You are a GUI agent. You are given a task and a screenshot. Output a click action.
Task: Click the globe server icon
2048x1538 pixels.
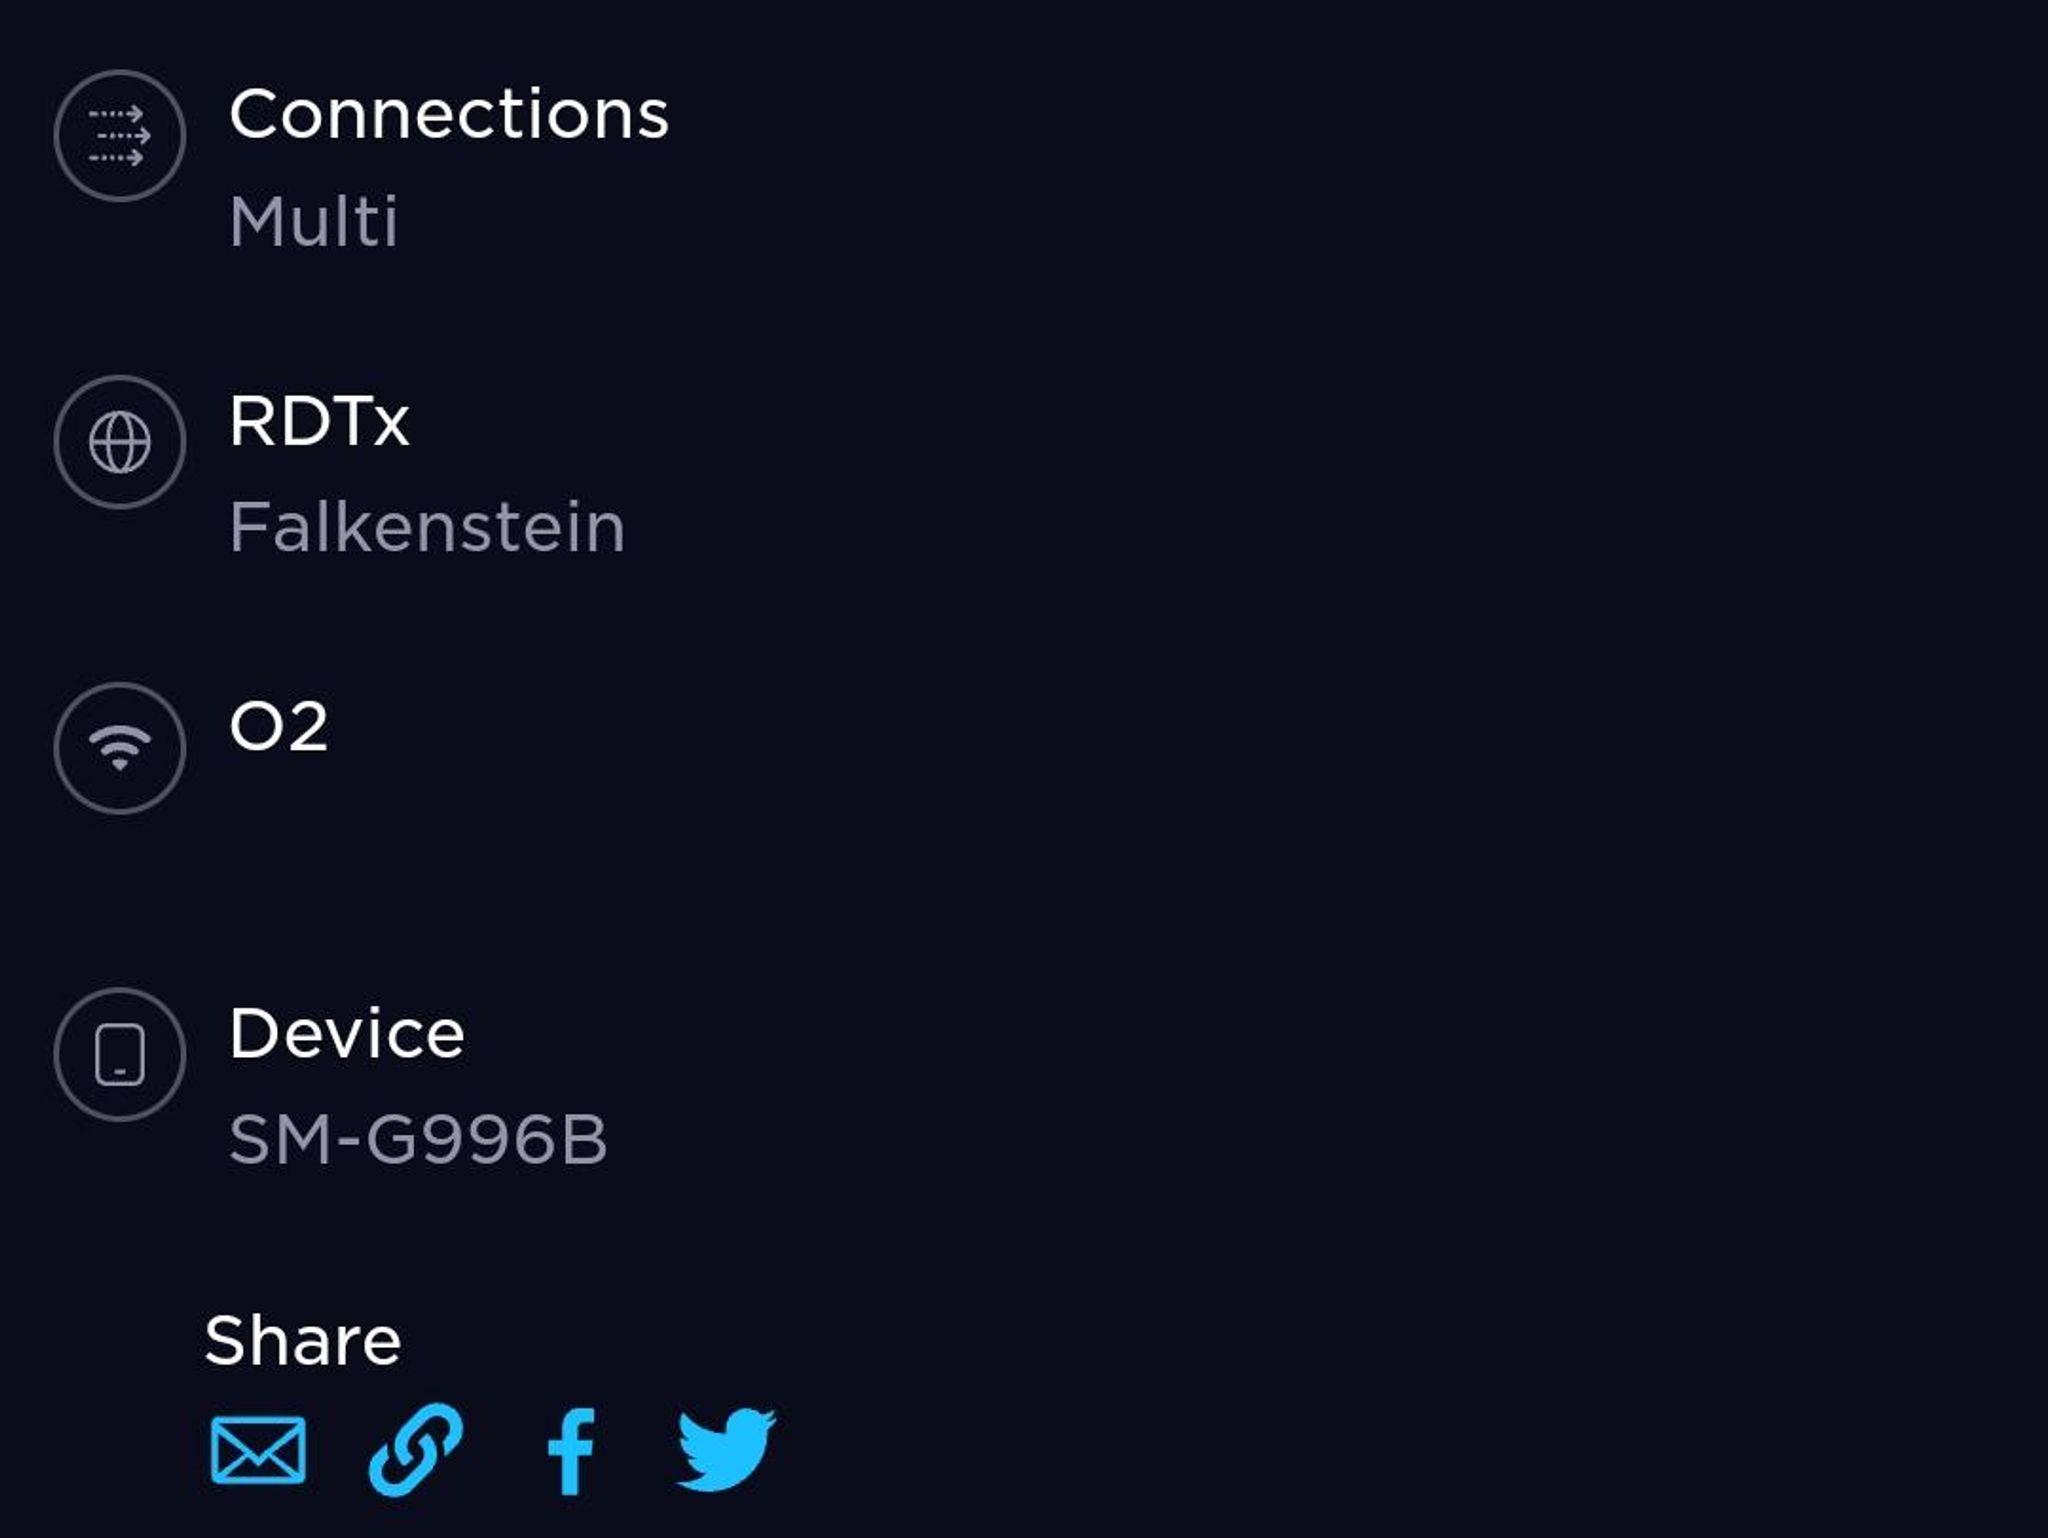point(119,442)
